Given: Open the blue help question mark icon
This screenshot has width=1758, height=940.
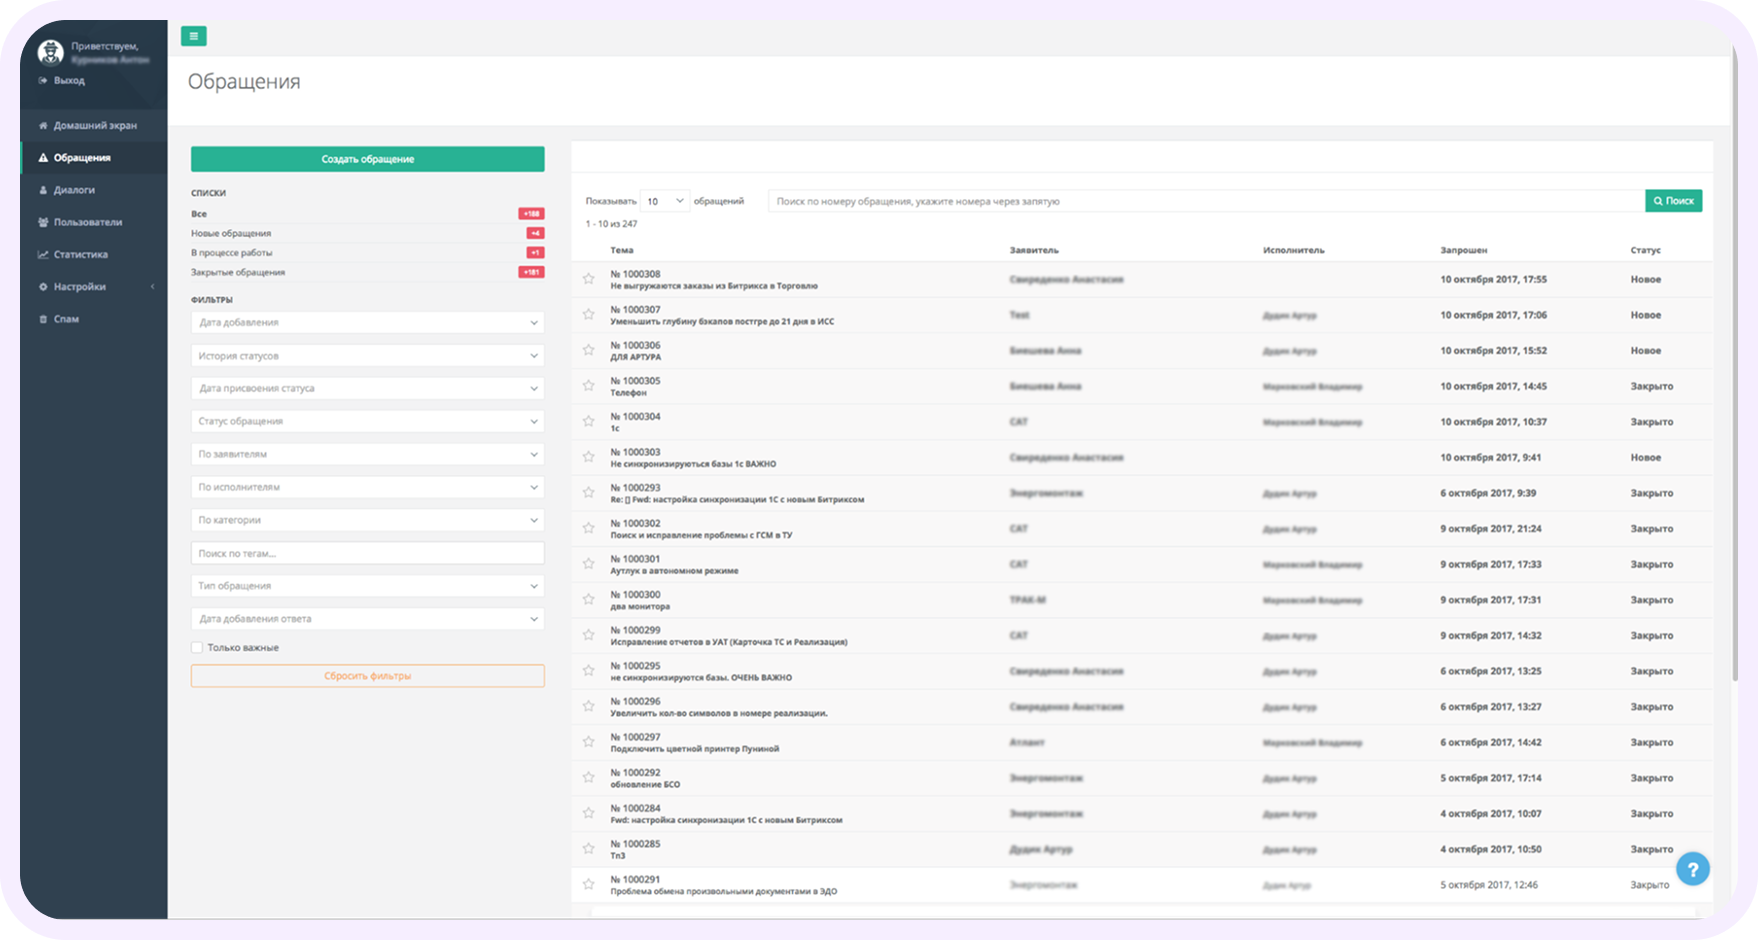Looking at the screenshot, I should click(x=1692, y=869).
